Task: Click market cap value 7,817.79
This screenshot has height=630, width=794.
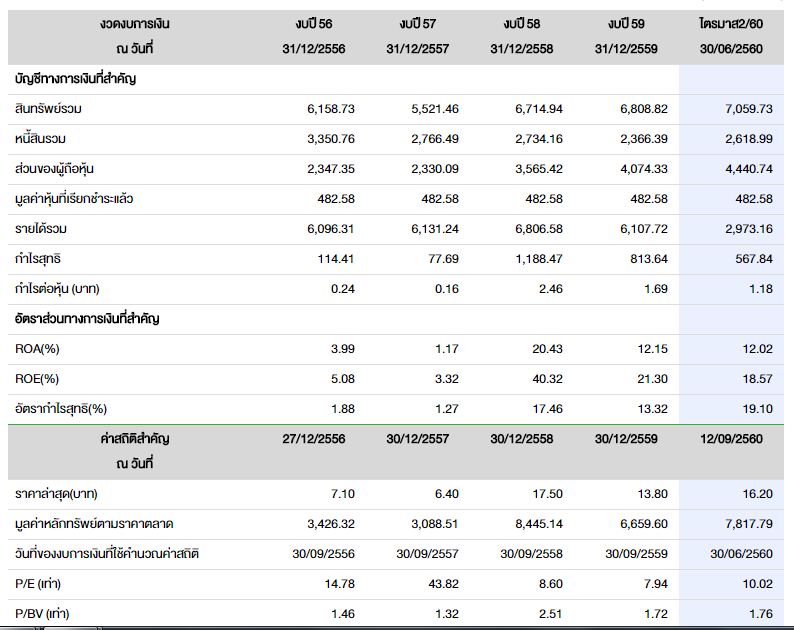Action: coord(749,524)
